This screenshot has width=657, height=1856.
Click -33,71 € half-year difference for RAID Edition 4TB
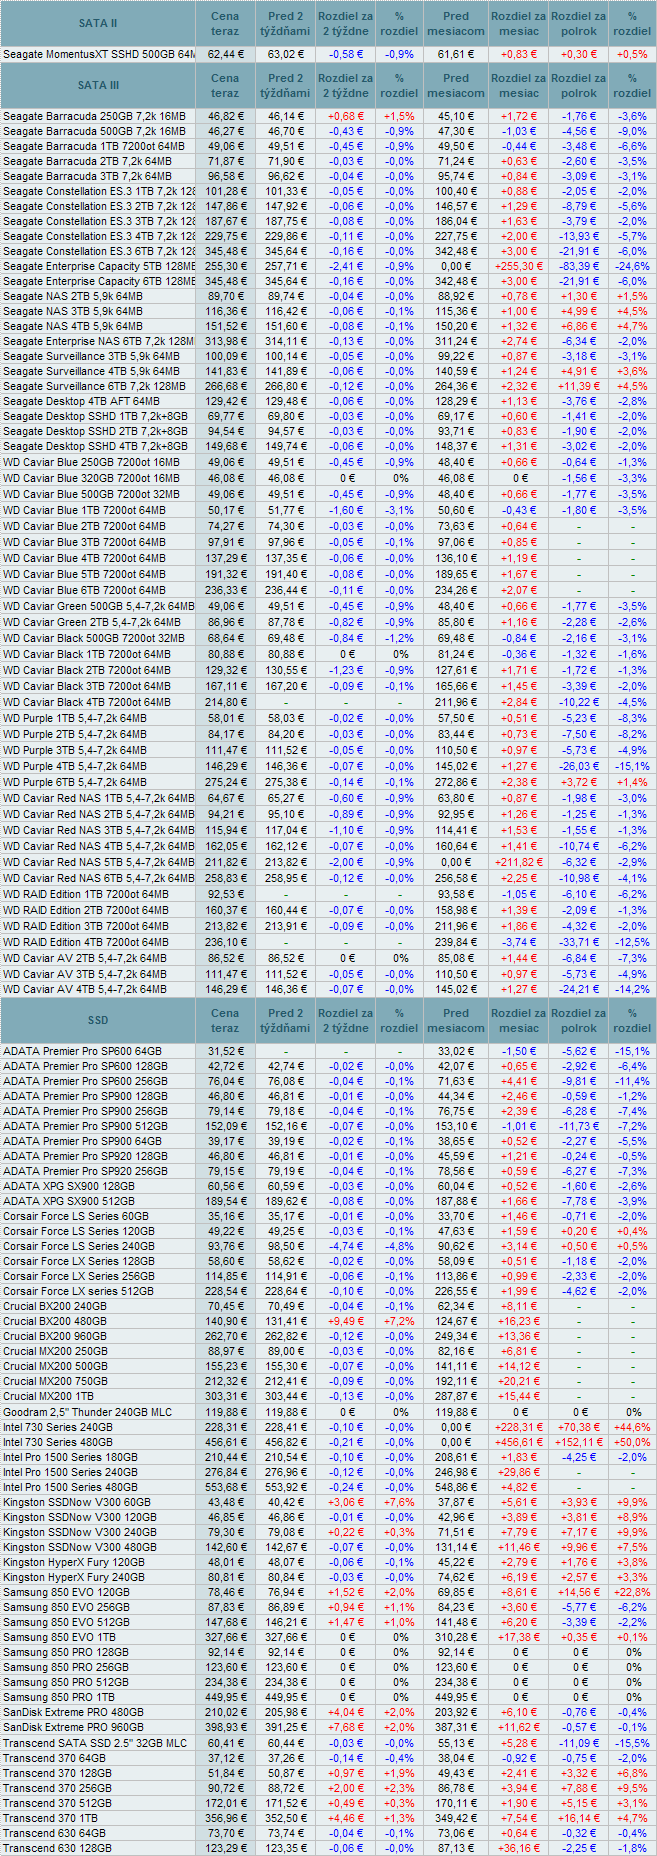tap(578, 942)
